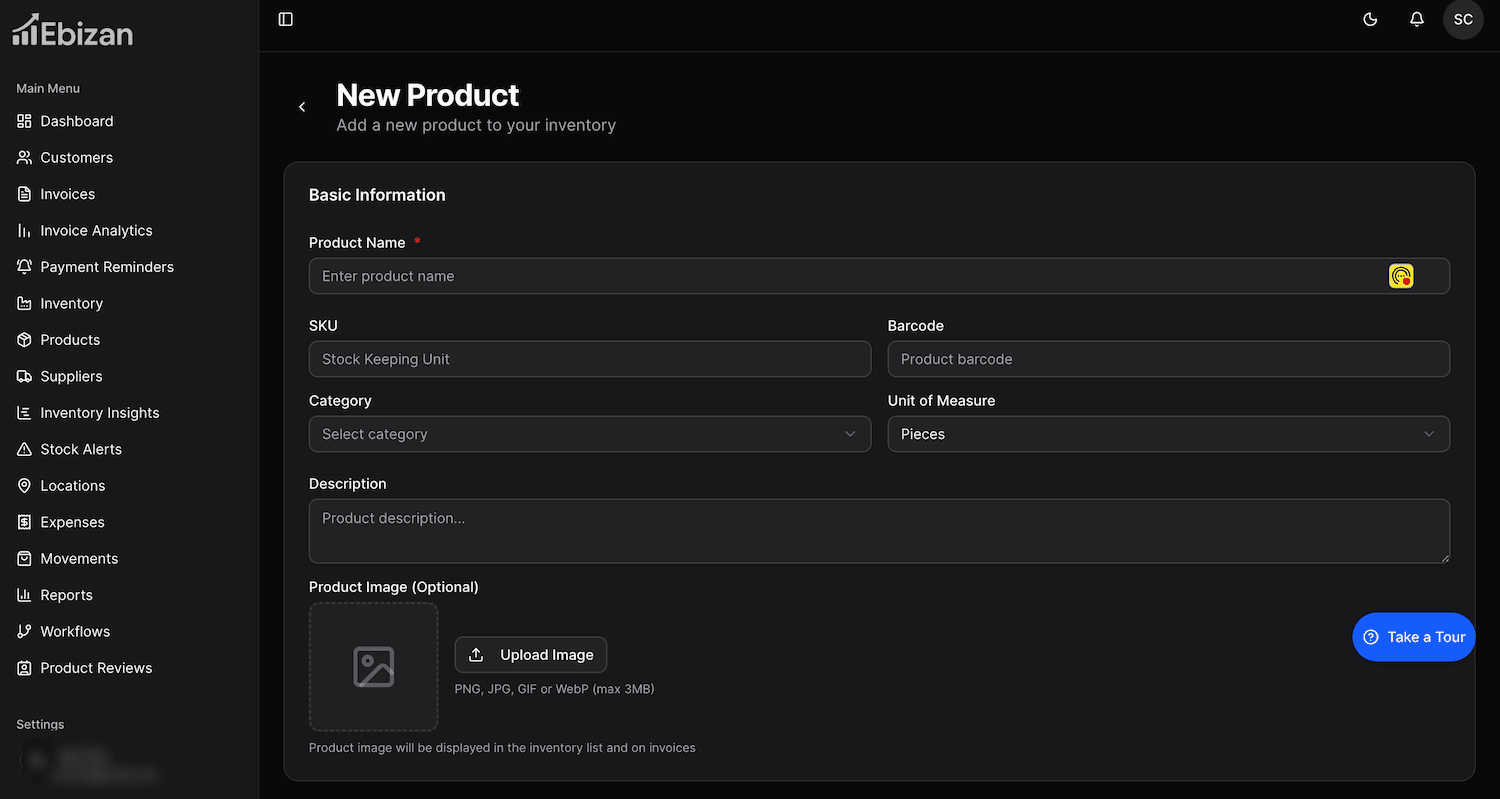Click the Barcode input field
Image resolution: width=1500 pixels, height=799 pixels.
pos(1168,359)
